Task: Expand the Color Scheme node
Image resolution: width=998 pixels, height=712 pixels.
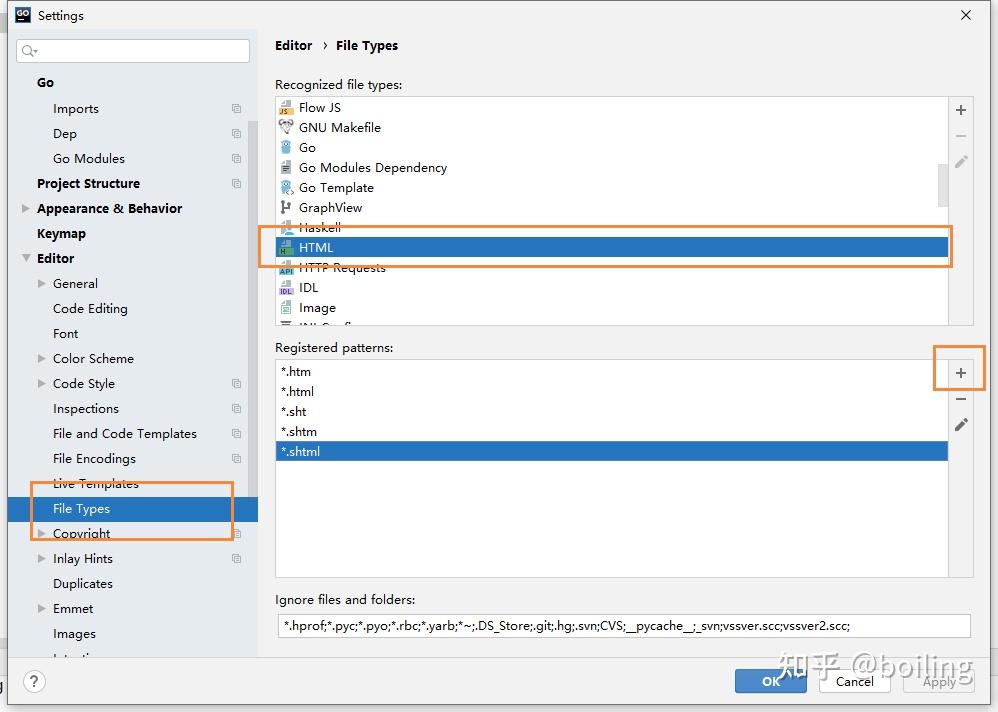Action: click(x=41, y=358)
